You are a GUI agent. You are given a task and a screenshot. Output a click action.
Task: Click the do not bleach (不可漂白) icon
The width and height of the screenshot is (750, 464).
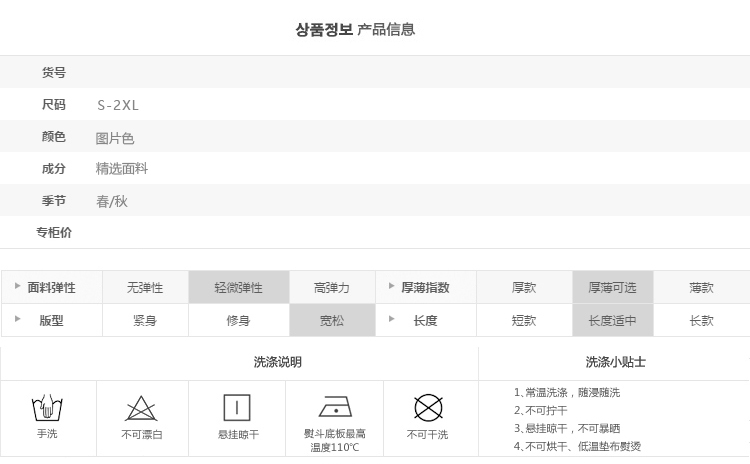(141, 408)
